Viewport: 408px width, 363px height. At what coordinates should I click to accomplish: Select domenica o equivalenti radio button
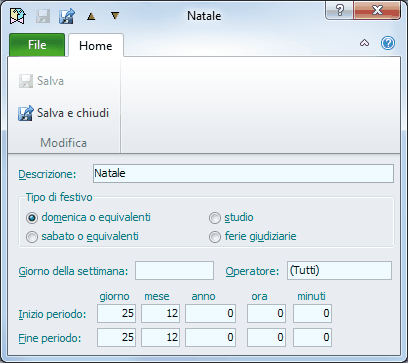point(32,218)
